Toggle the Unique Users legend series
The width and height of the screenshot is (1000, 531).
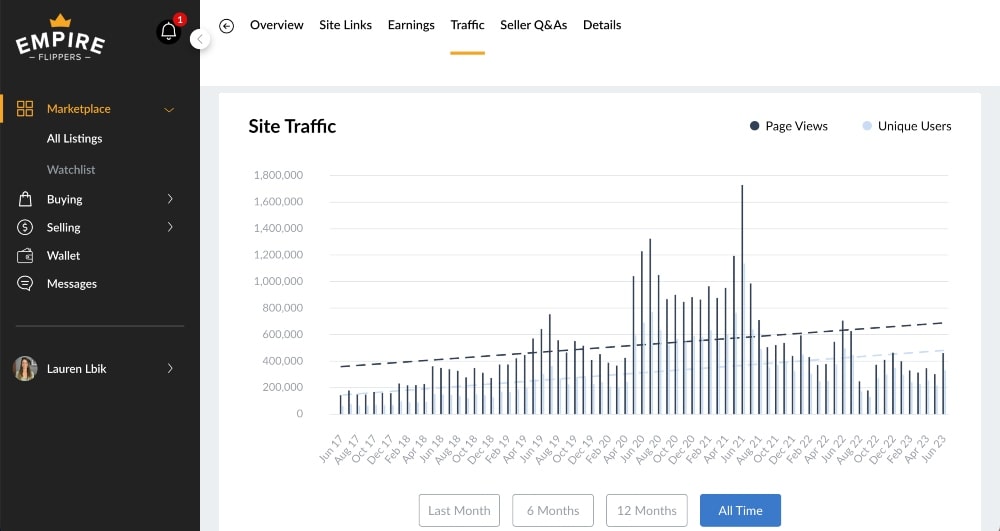[x=906, y=126]
